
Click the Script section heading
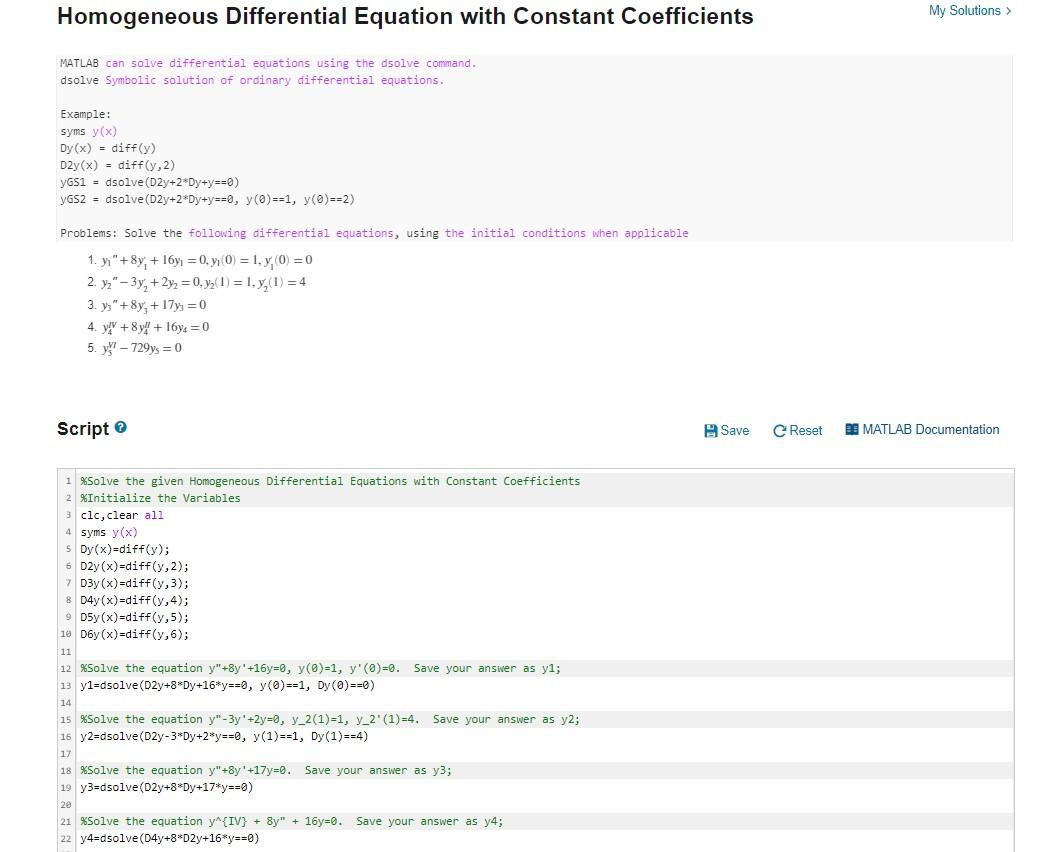[82, 428]
